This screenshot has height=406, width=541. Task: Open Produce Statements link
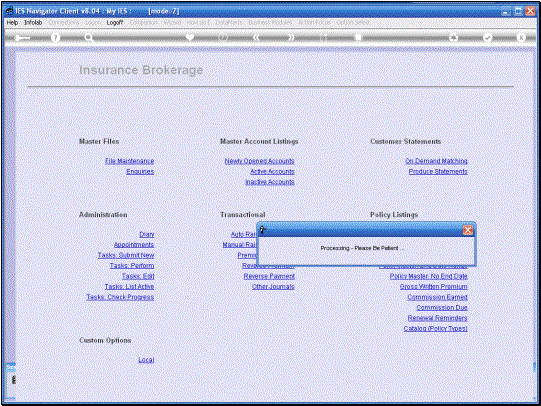click(438, 171)
